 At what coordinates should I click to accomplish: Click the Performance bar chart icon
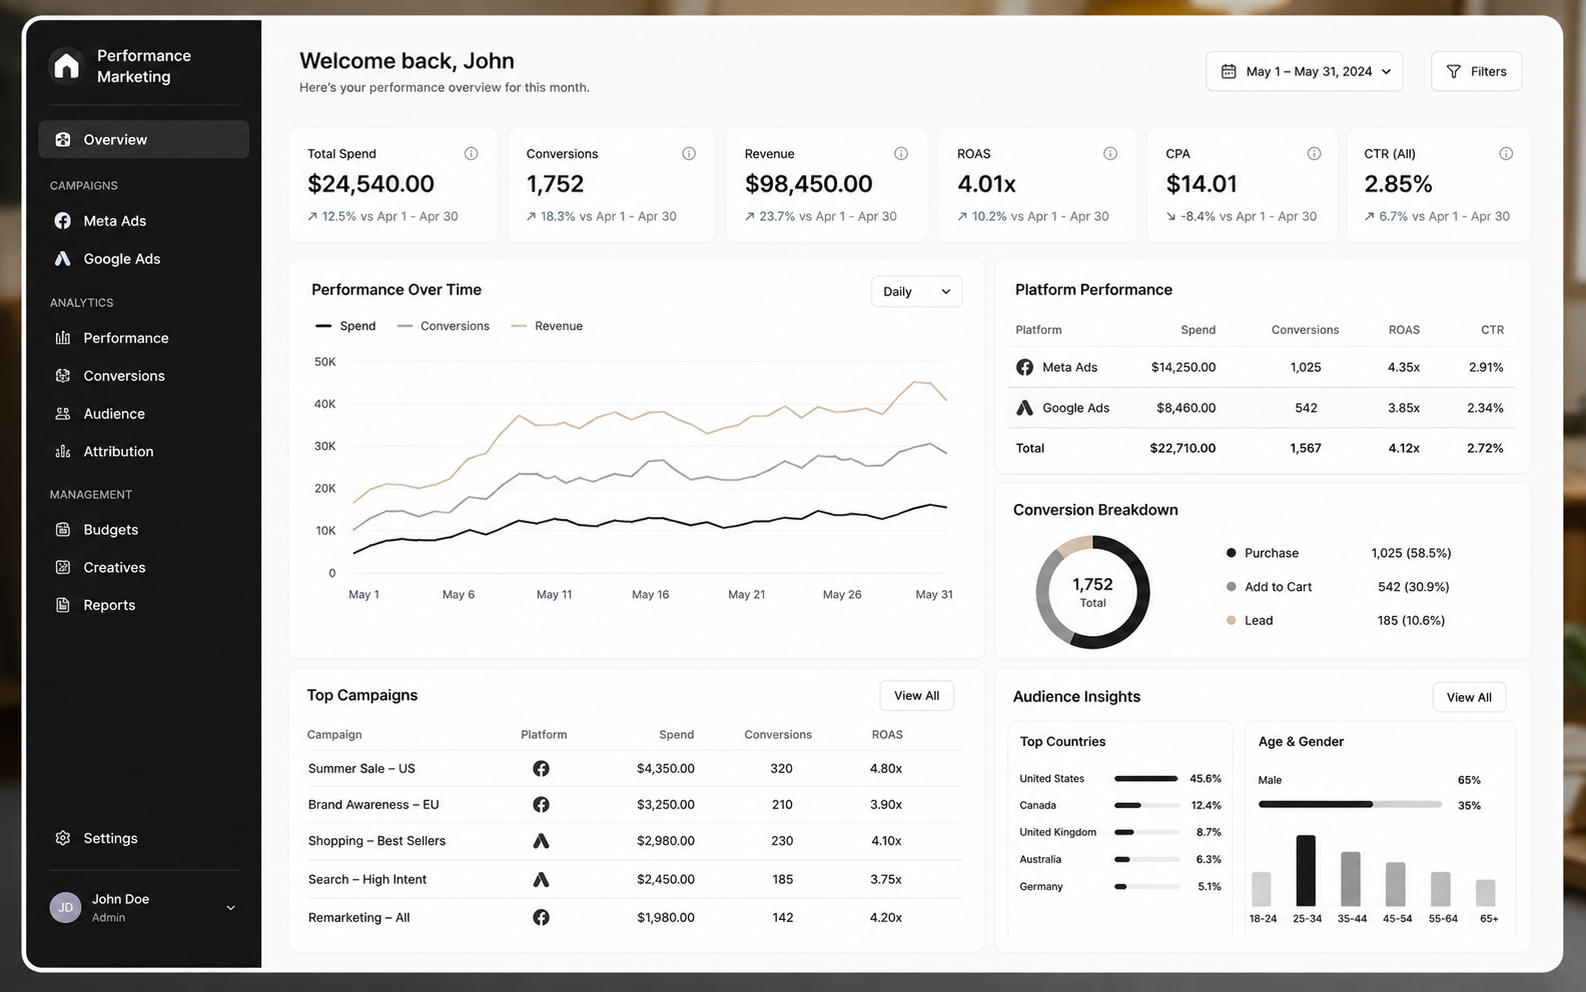pyautogui.click(x=63, y=338)
